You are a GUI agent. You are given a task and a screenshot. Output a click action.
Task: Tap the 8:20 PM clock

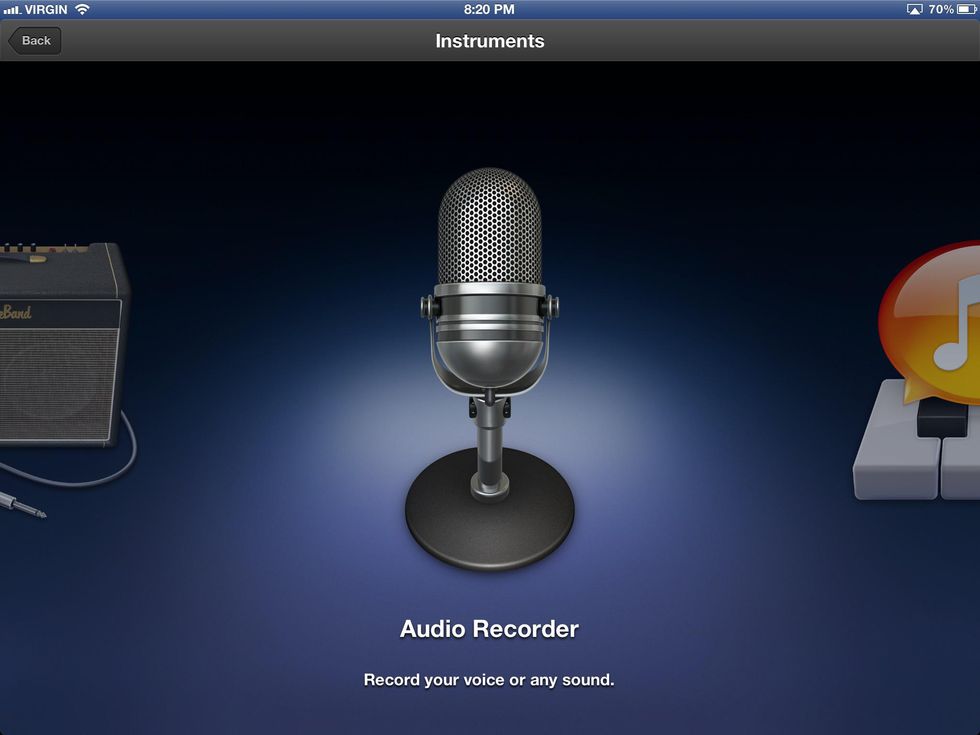[489, 9]
